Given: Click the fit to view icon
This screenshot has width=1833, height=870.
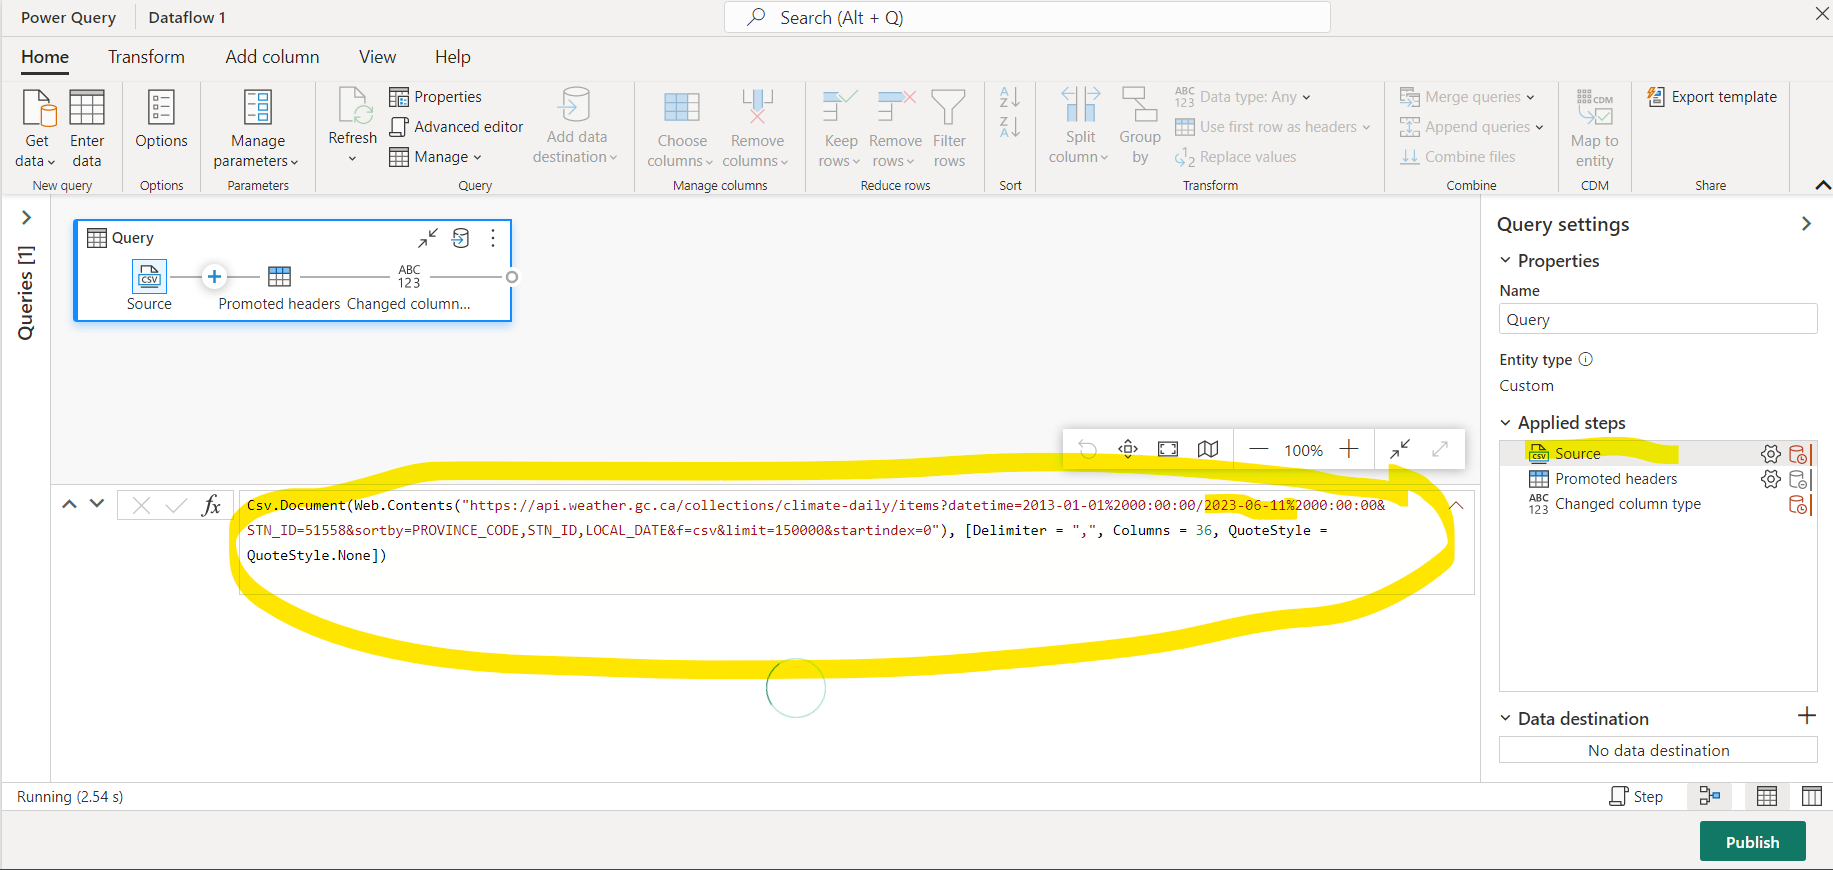Looking at the screenshot, I should 1168,449.
